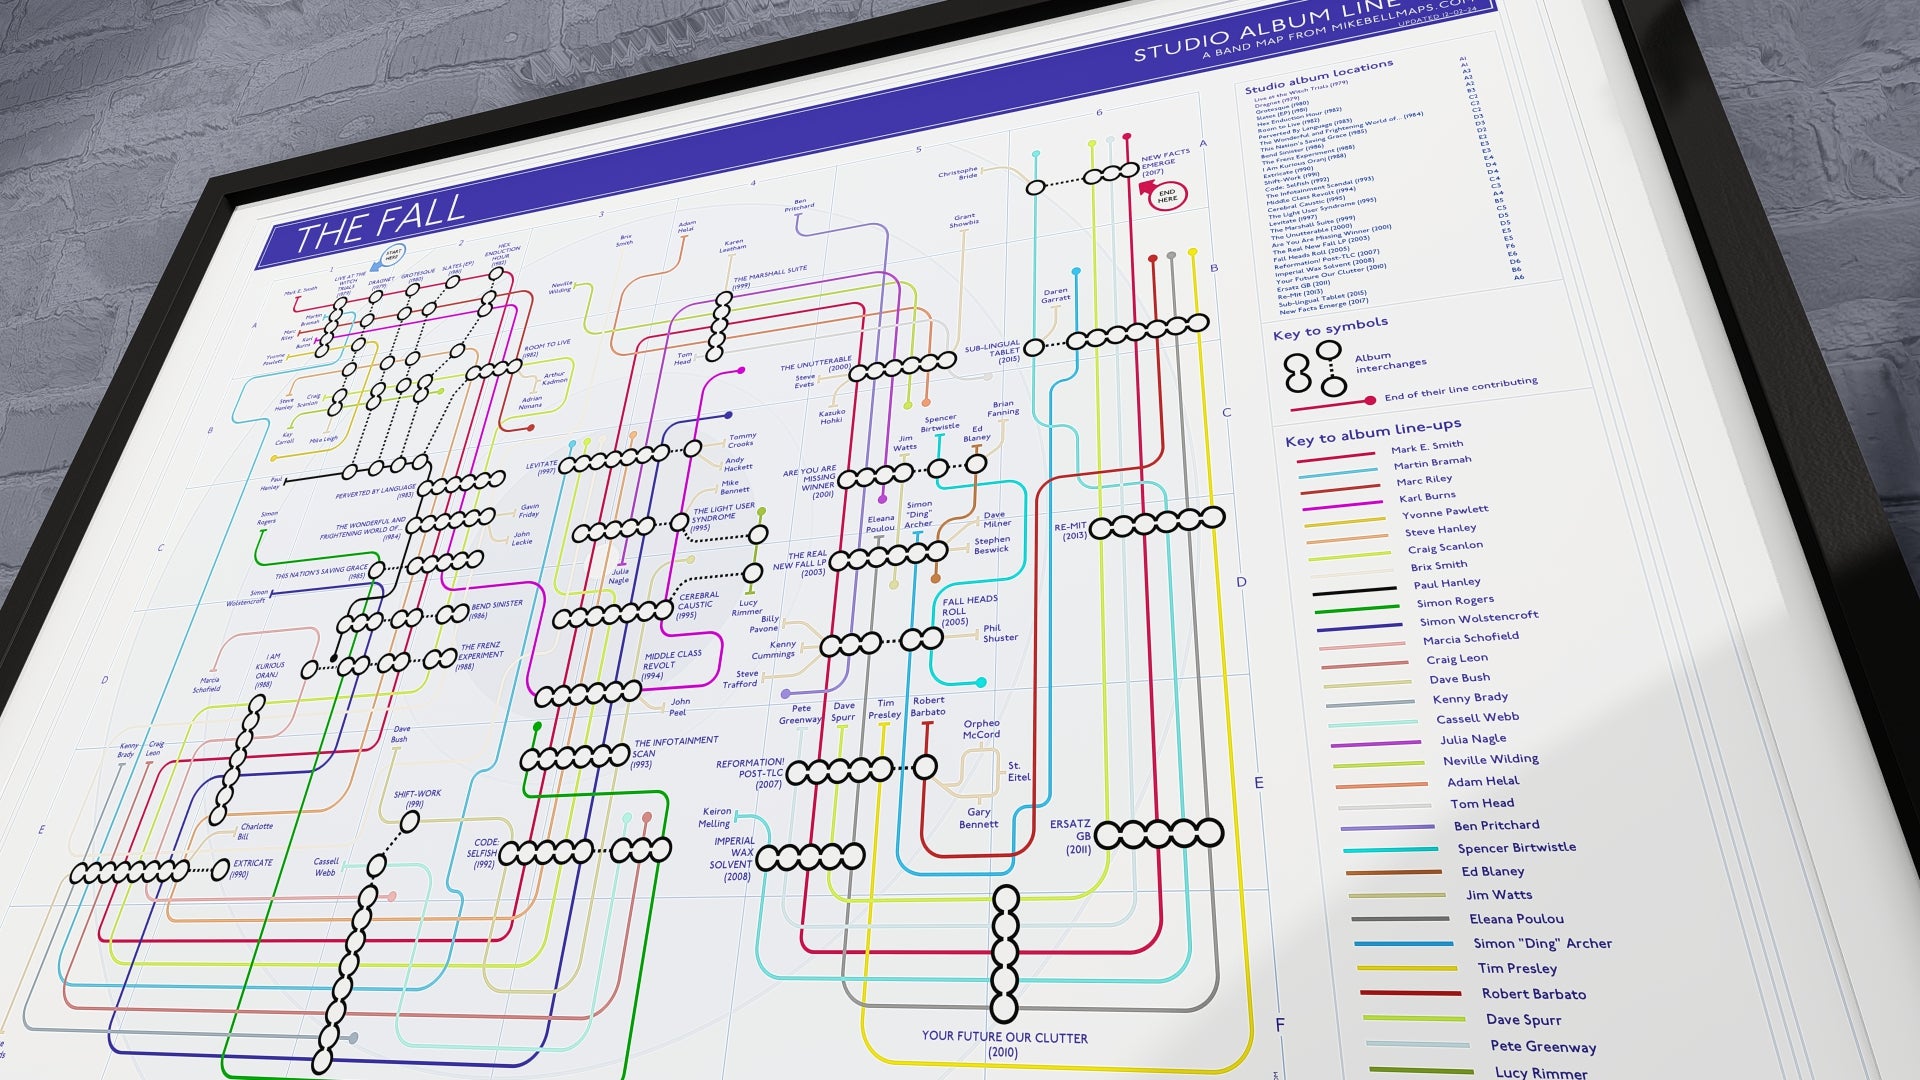Click the red END HERE marker
Image resolution: width=1920 pixels, height=1080 pixels.
pos(1166,195)
